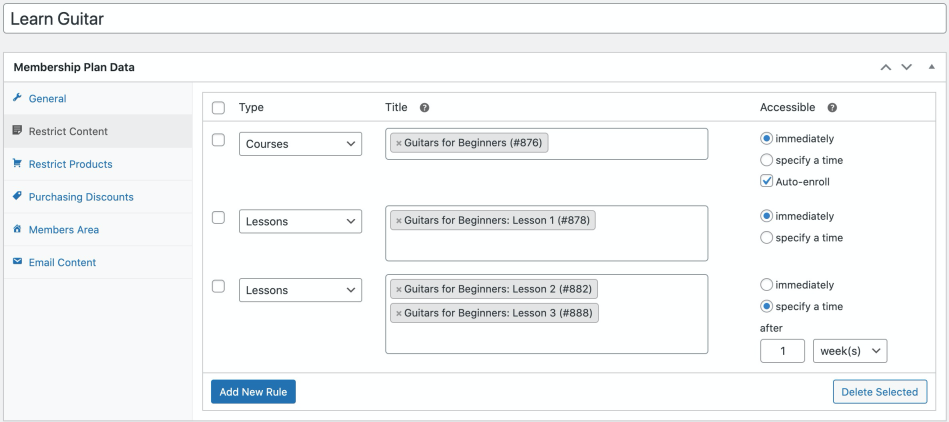Move Membership Plan Data panel up
This screenshot has width=949, height=422.
click(x=885, y=67)
